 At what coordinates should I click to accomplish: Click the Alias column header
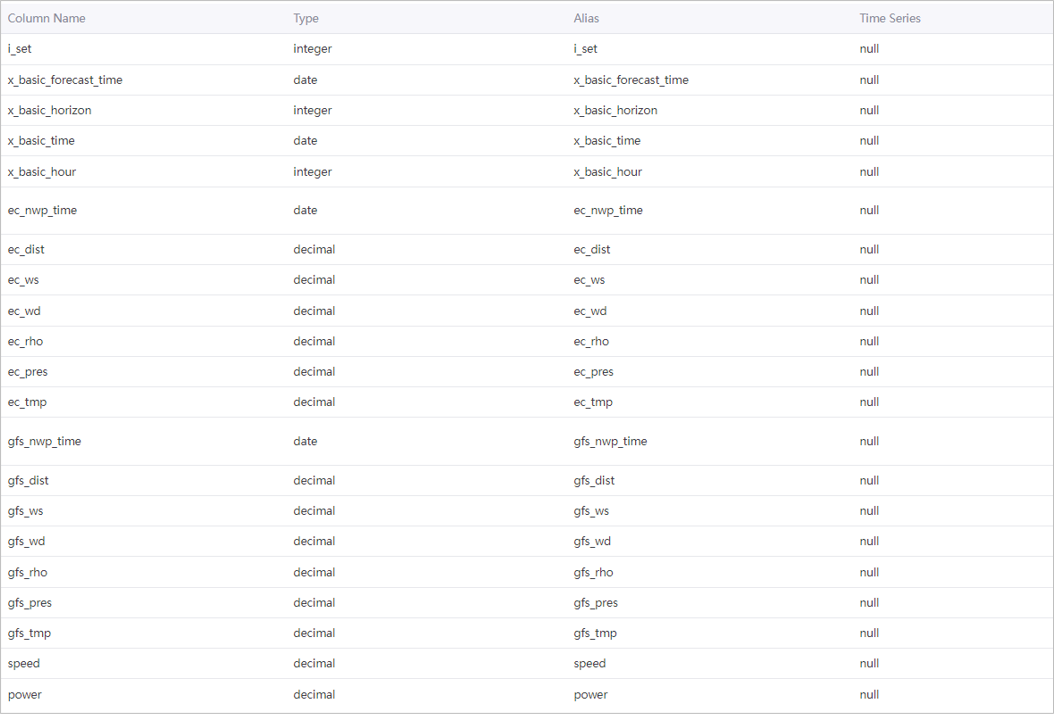click(x=587, y=18)
